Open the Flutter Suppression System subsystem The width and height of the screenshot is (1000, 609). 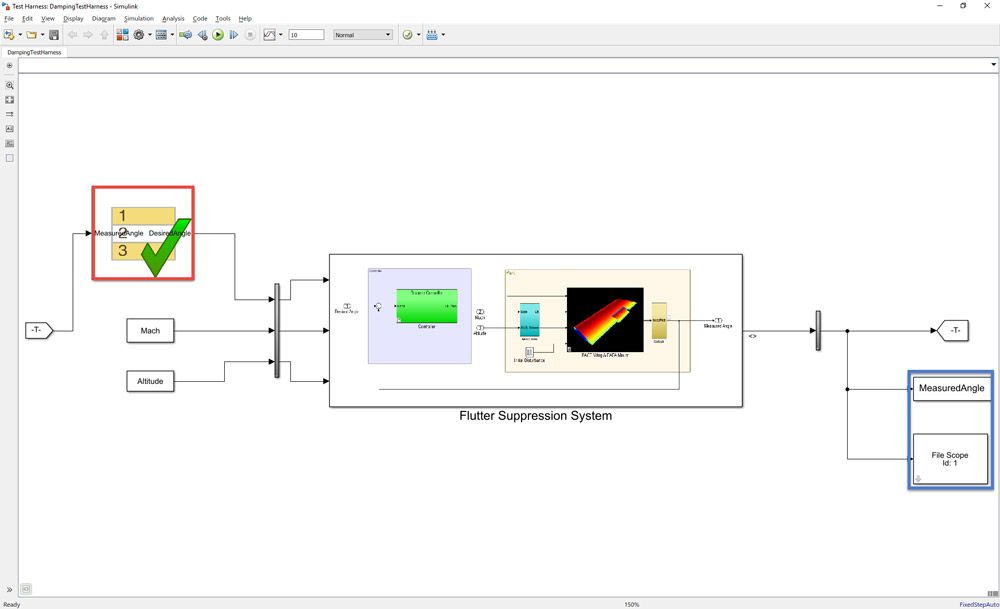(536, 330)
